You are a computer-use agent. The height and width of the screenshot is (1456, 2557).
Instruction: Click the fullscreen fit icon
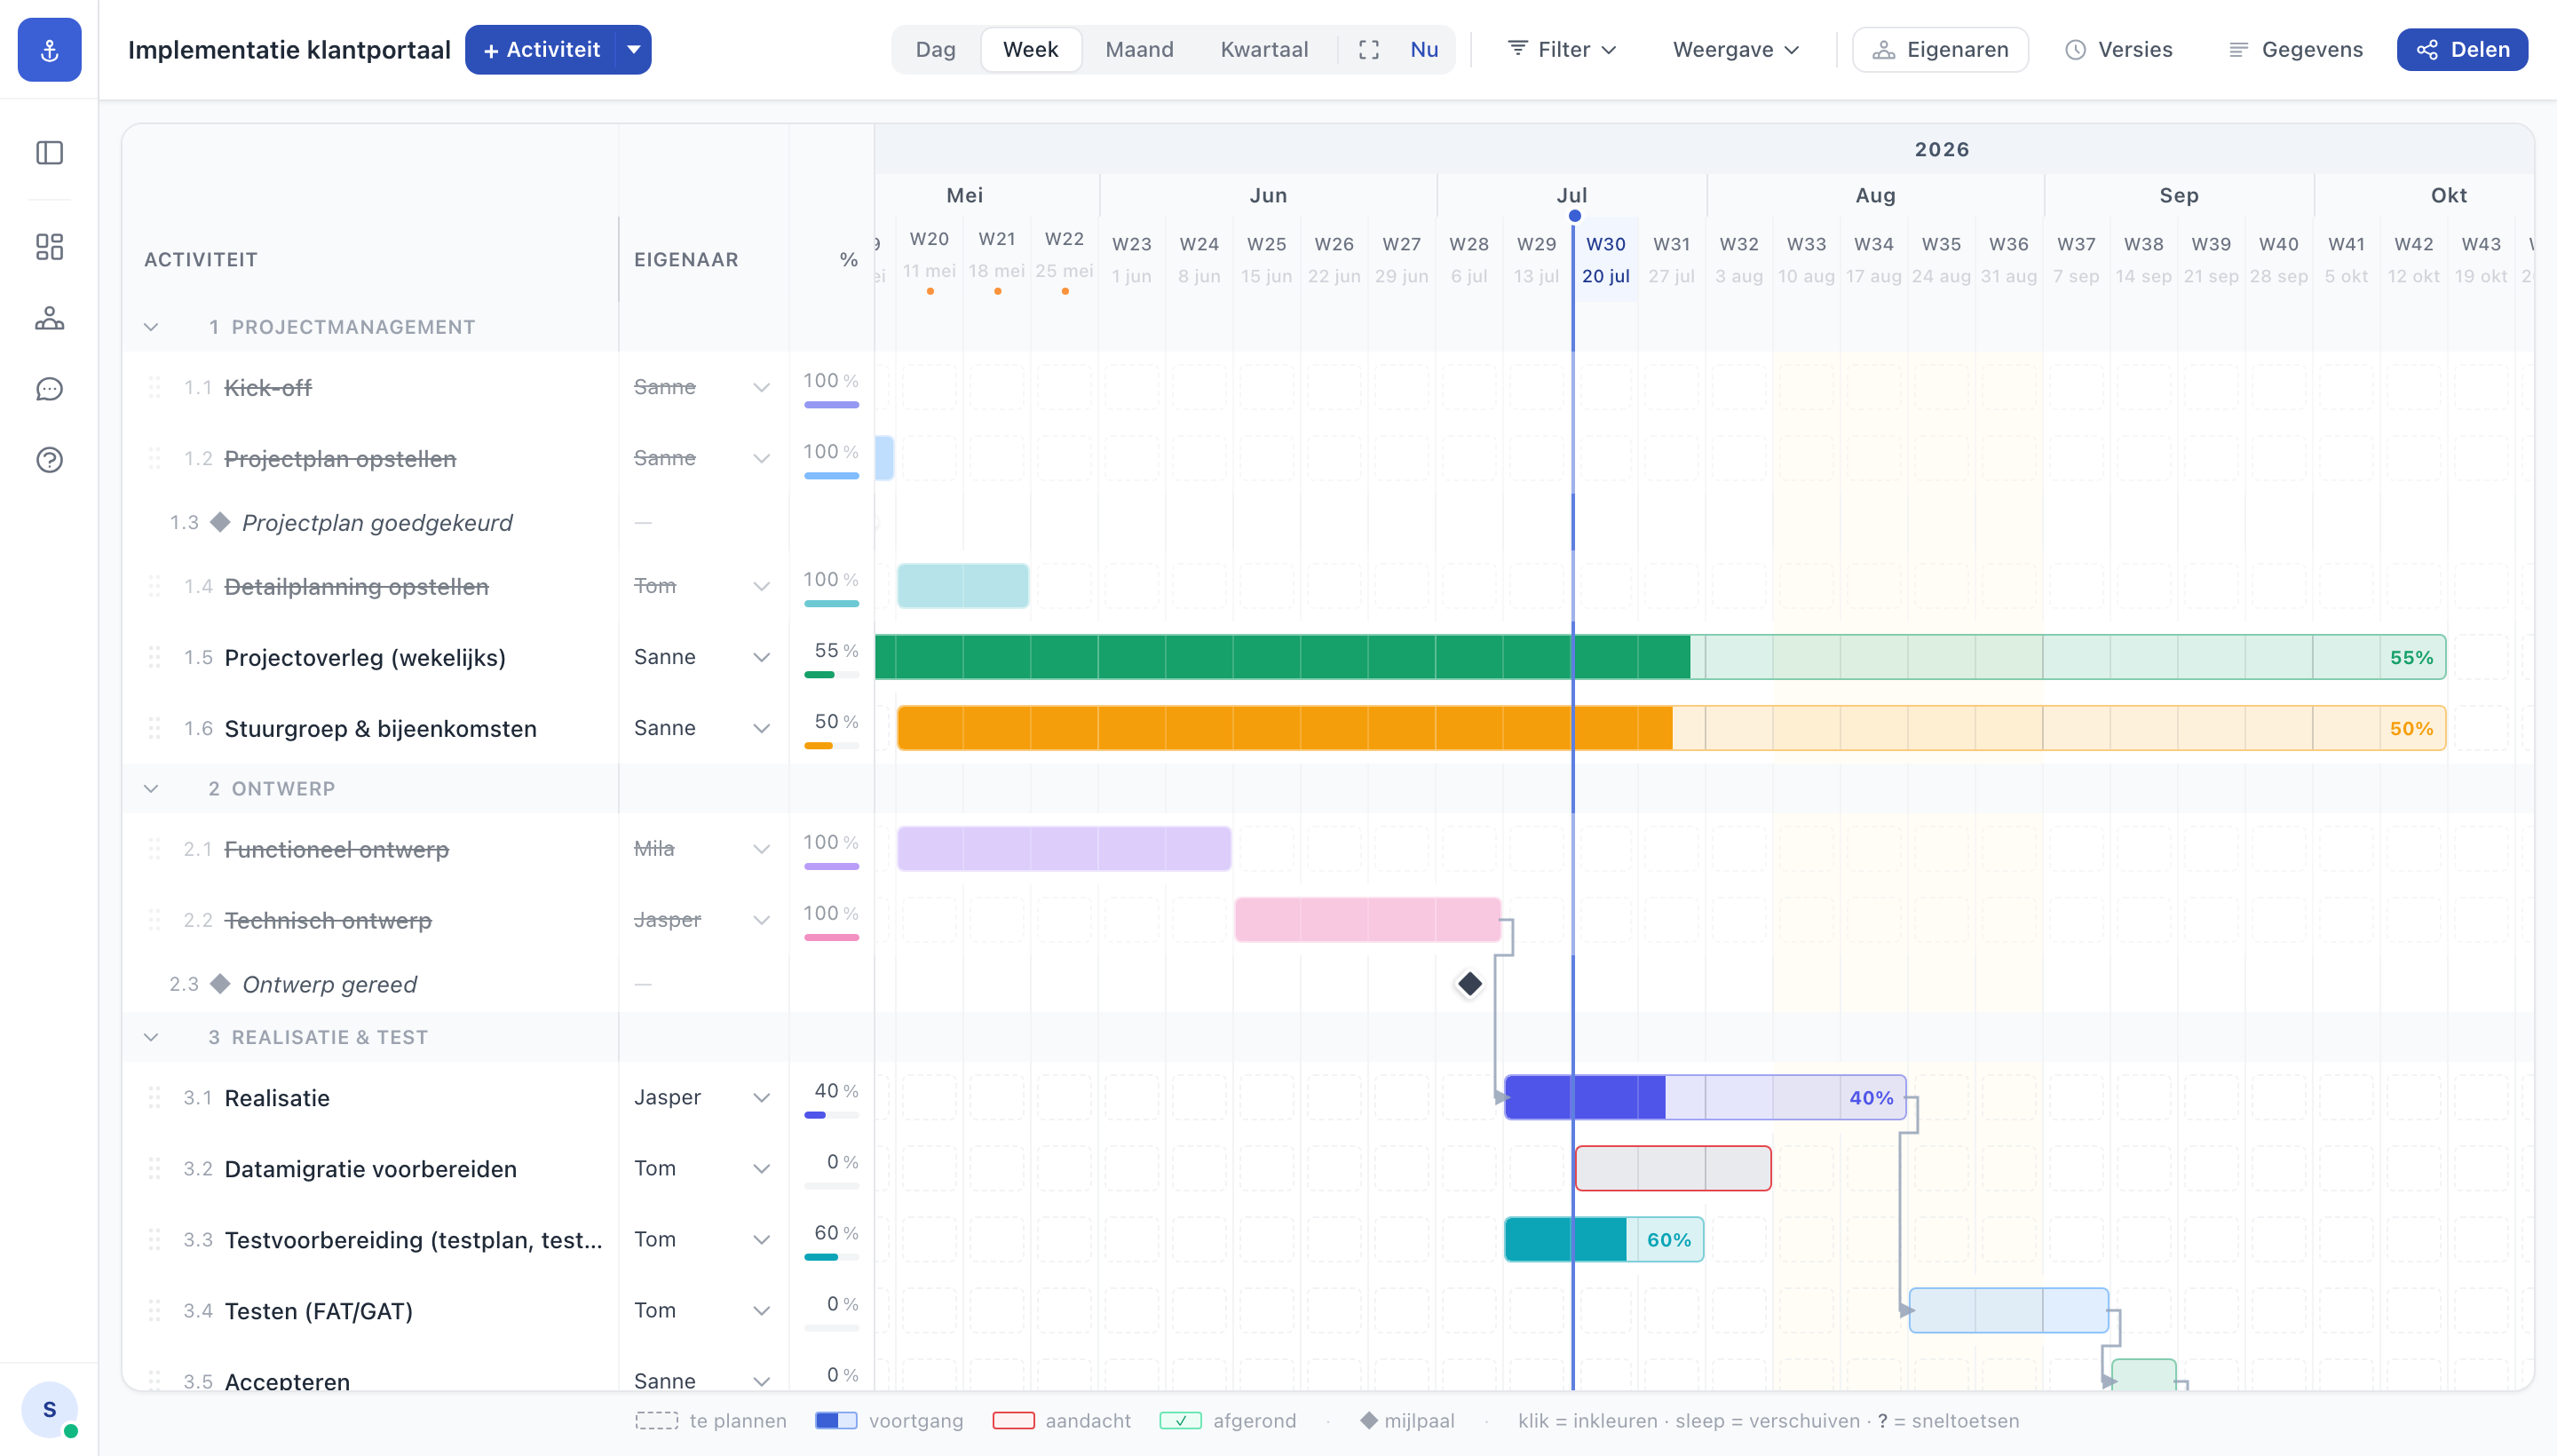pyautogui.click(x=1368, y=49)
